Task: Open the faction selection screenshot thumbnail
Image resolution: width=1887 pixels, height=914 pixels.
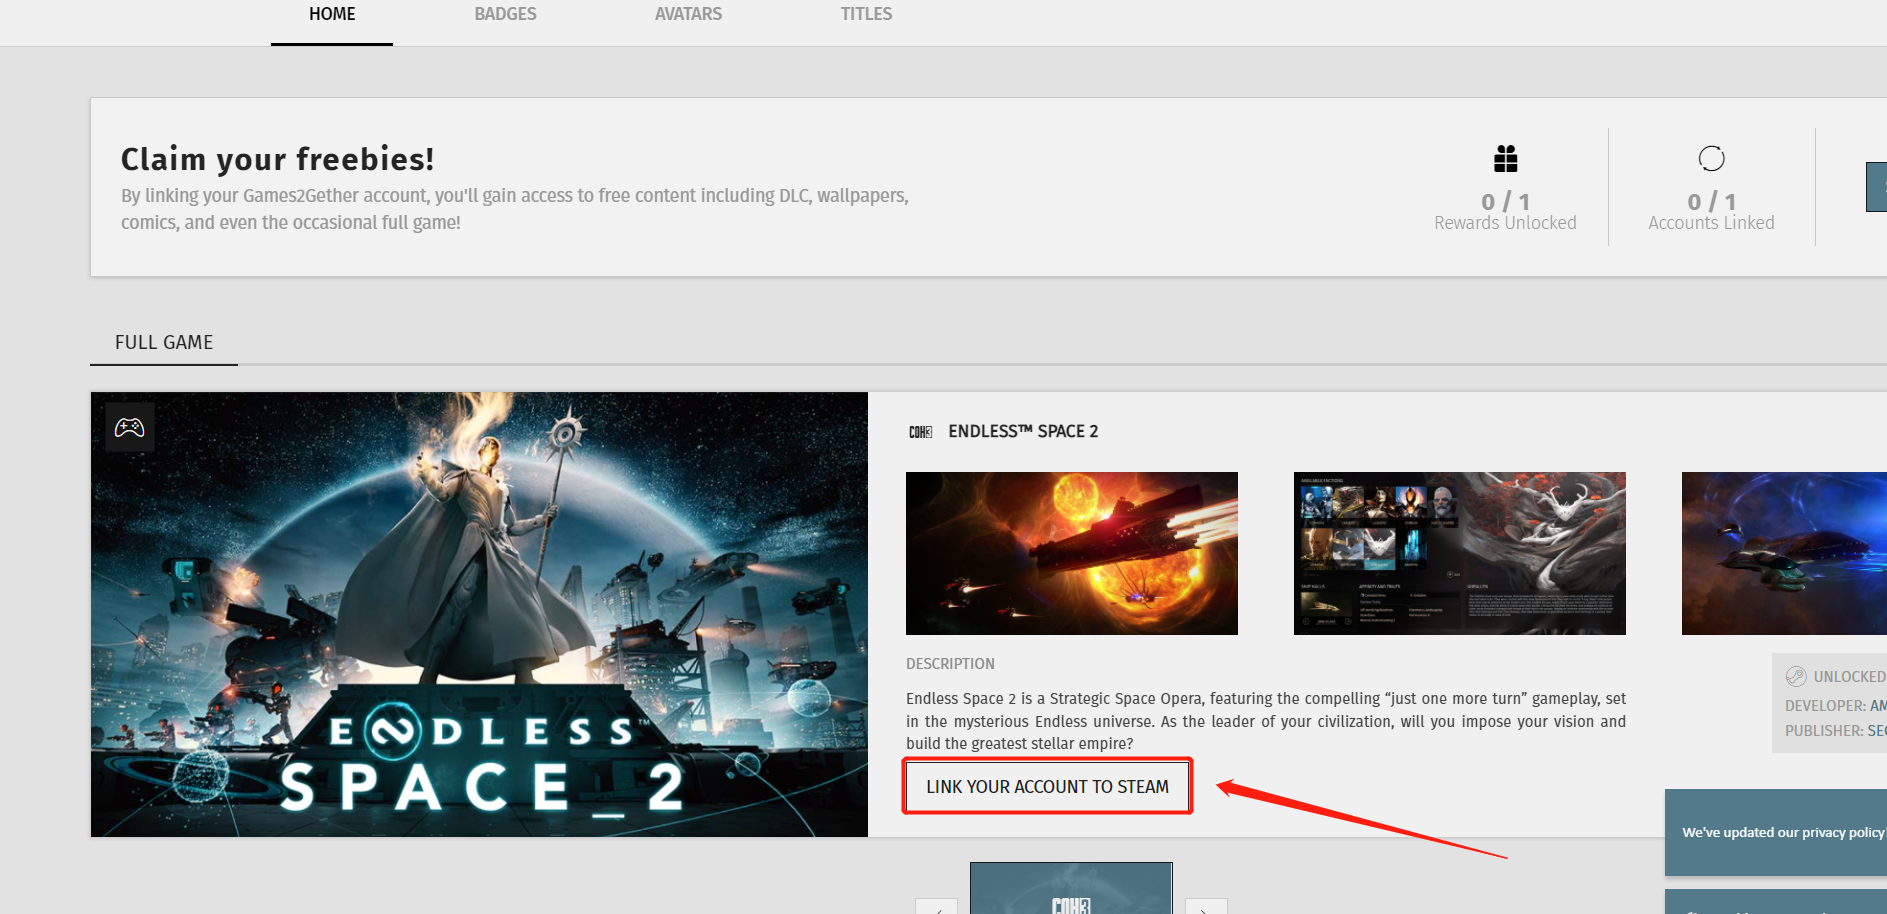Action: click(x=1459, y=553)
